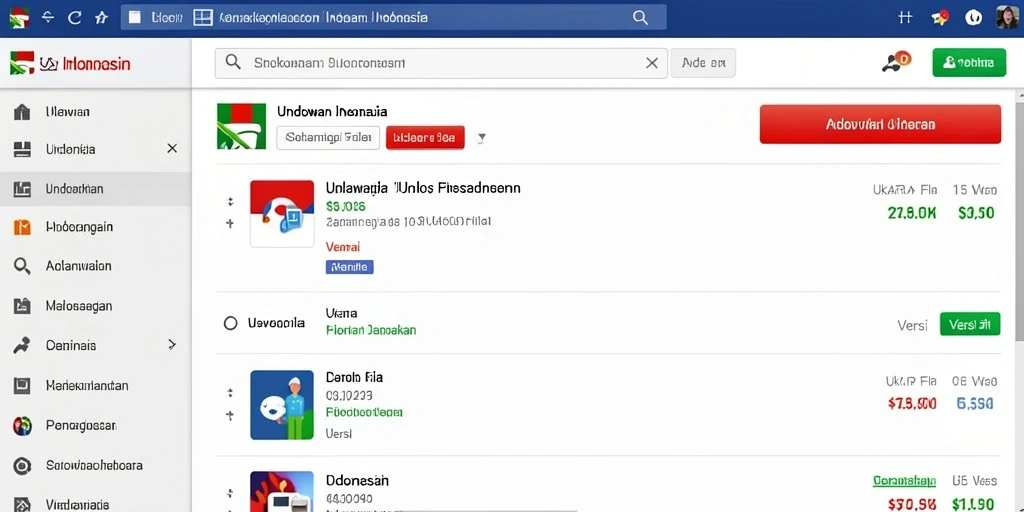Open Malosaegan in the sidebar
1024x512 pixels.
click(x=95, y=306)
